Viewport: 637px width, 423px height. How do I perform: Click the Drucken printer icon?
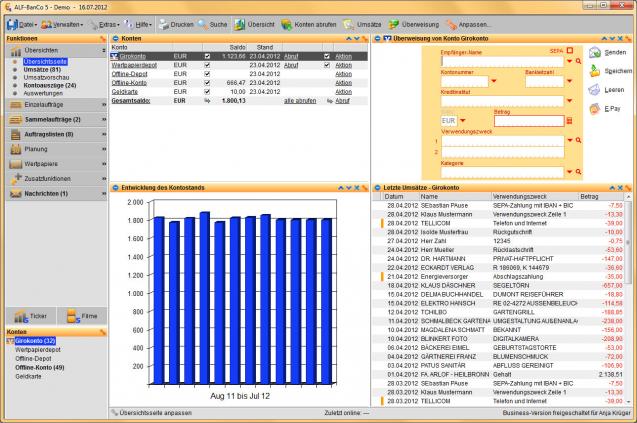(163, 25)
